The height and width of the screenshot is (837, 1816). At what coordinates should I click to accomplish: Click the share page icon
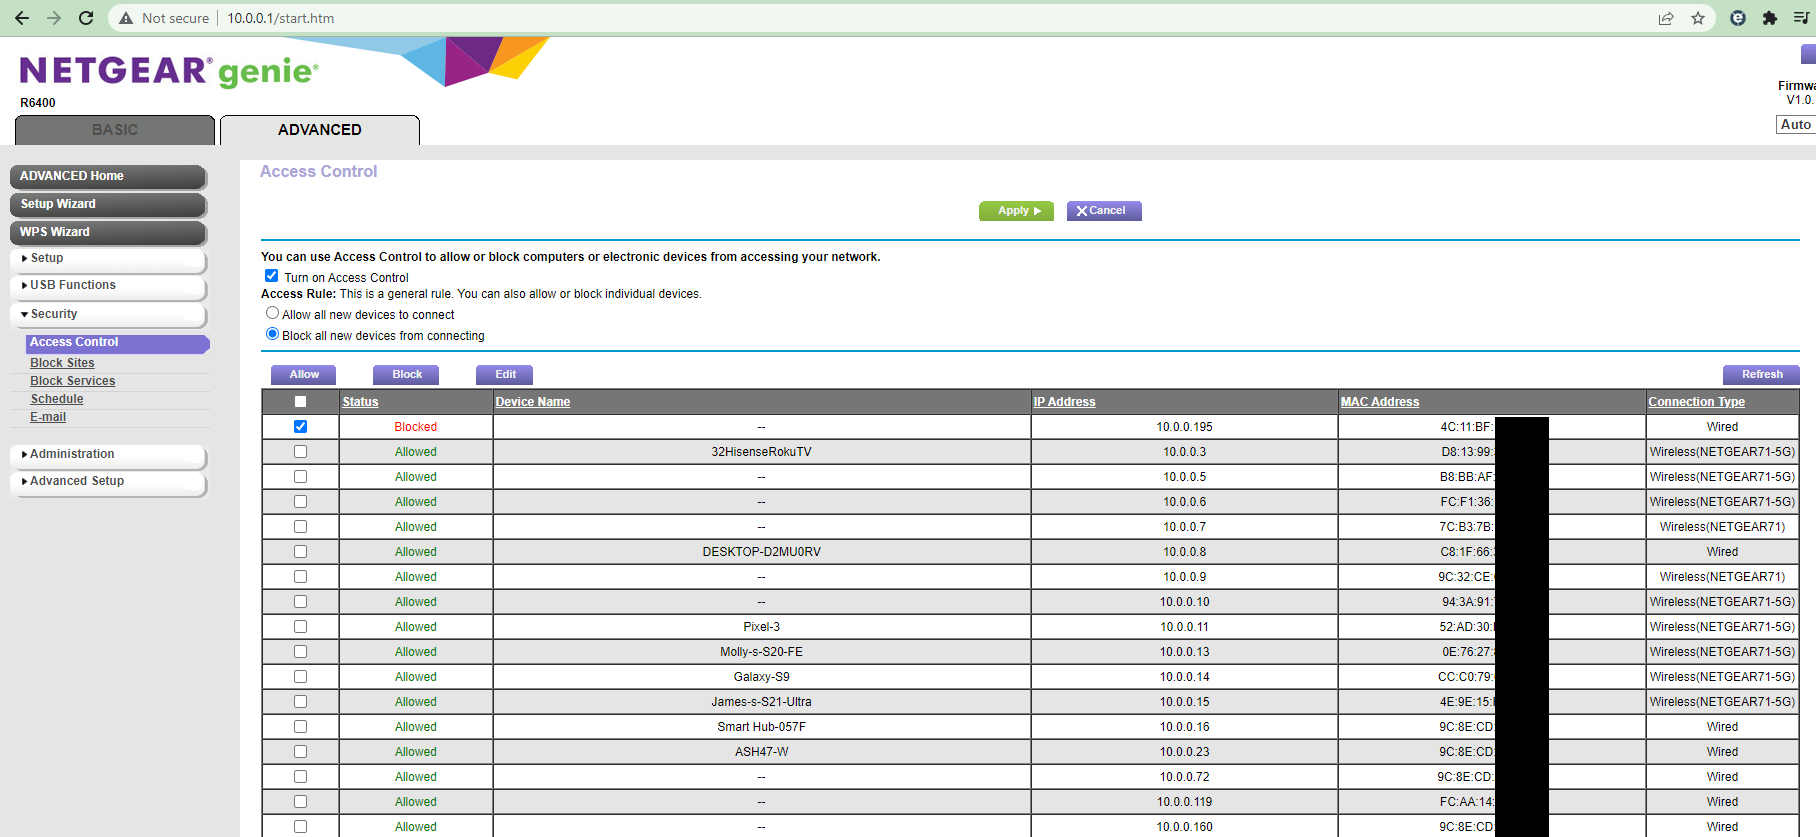pyautogui.click(x=1666, y=18)
